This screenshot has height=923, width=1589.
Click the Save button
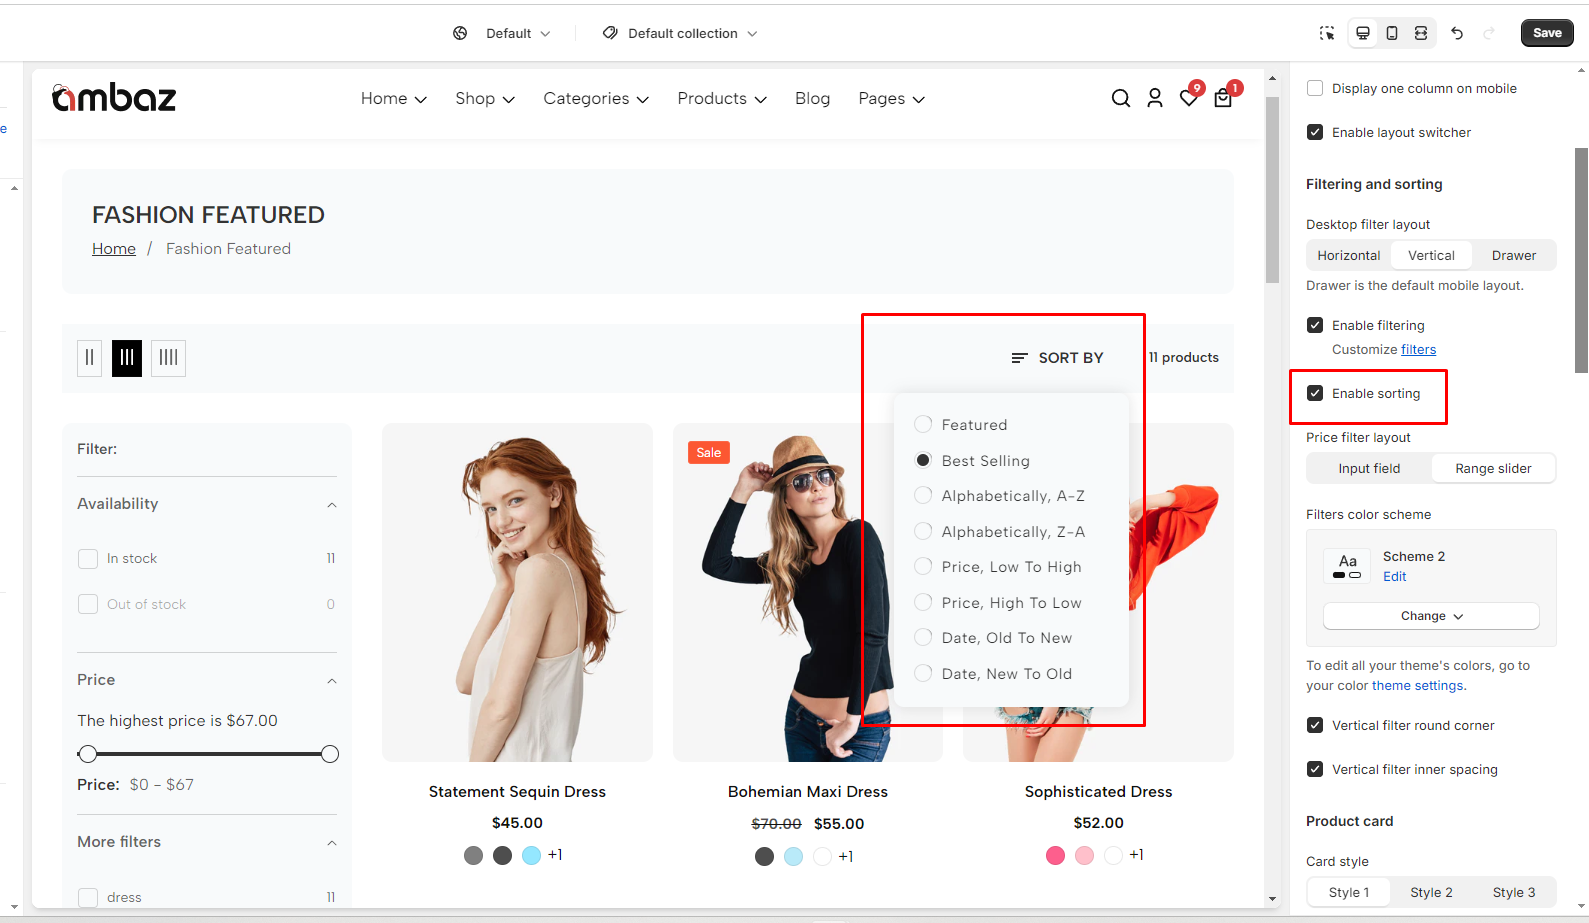click(1546, 33)
